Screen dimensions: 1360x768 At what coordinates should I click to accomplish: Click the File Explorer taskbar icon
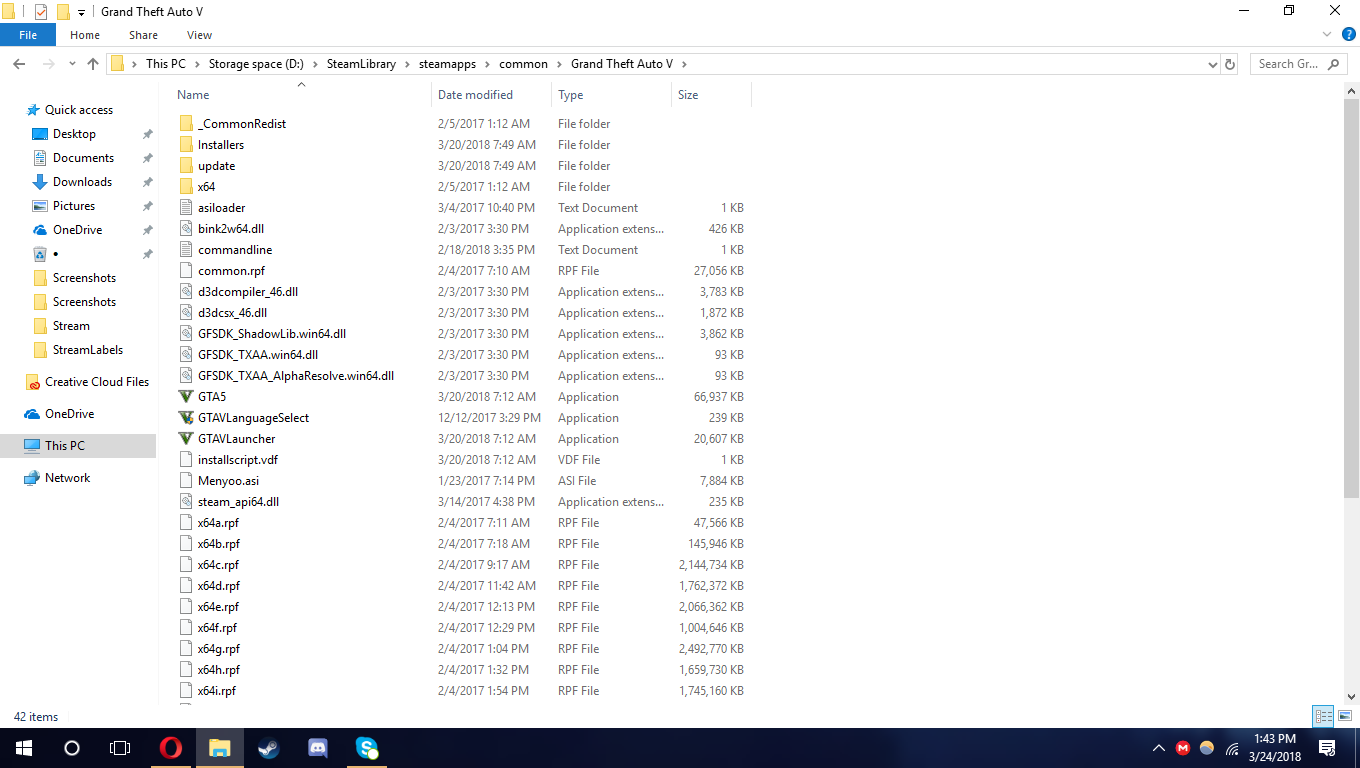tap(219, 747)
